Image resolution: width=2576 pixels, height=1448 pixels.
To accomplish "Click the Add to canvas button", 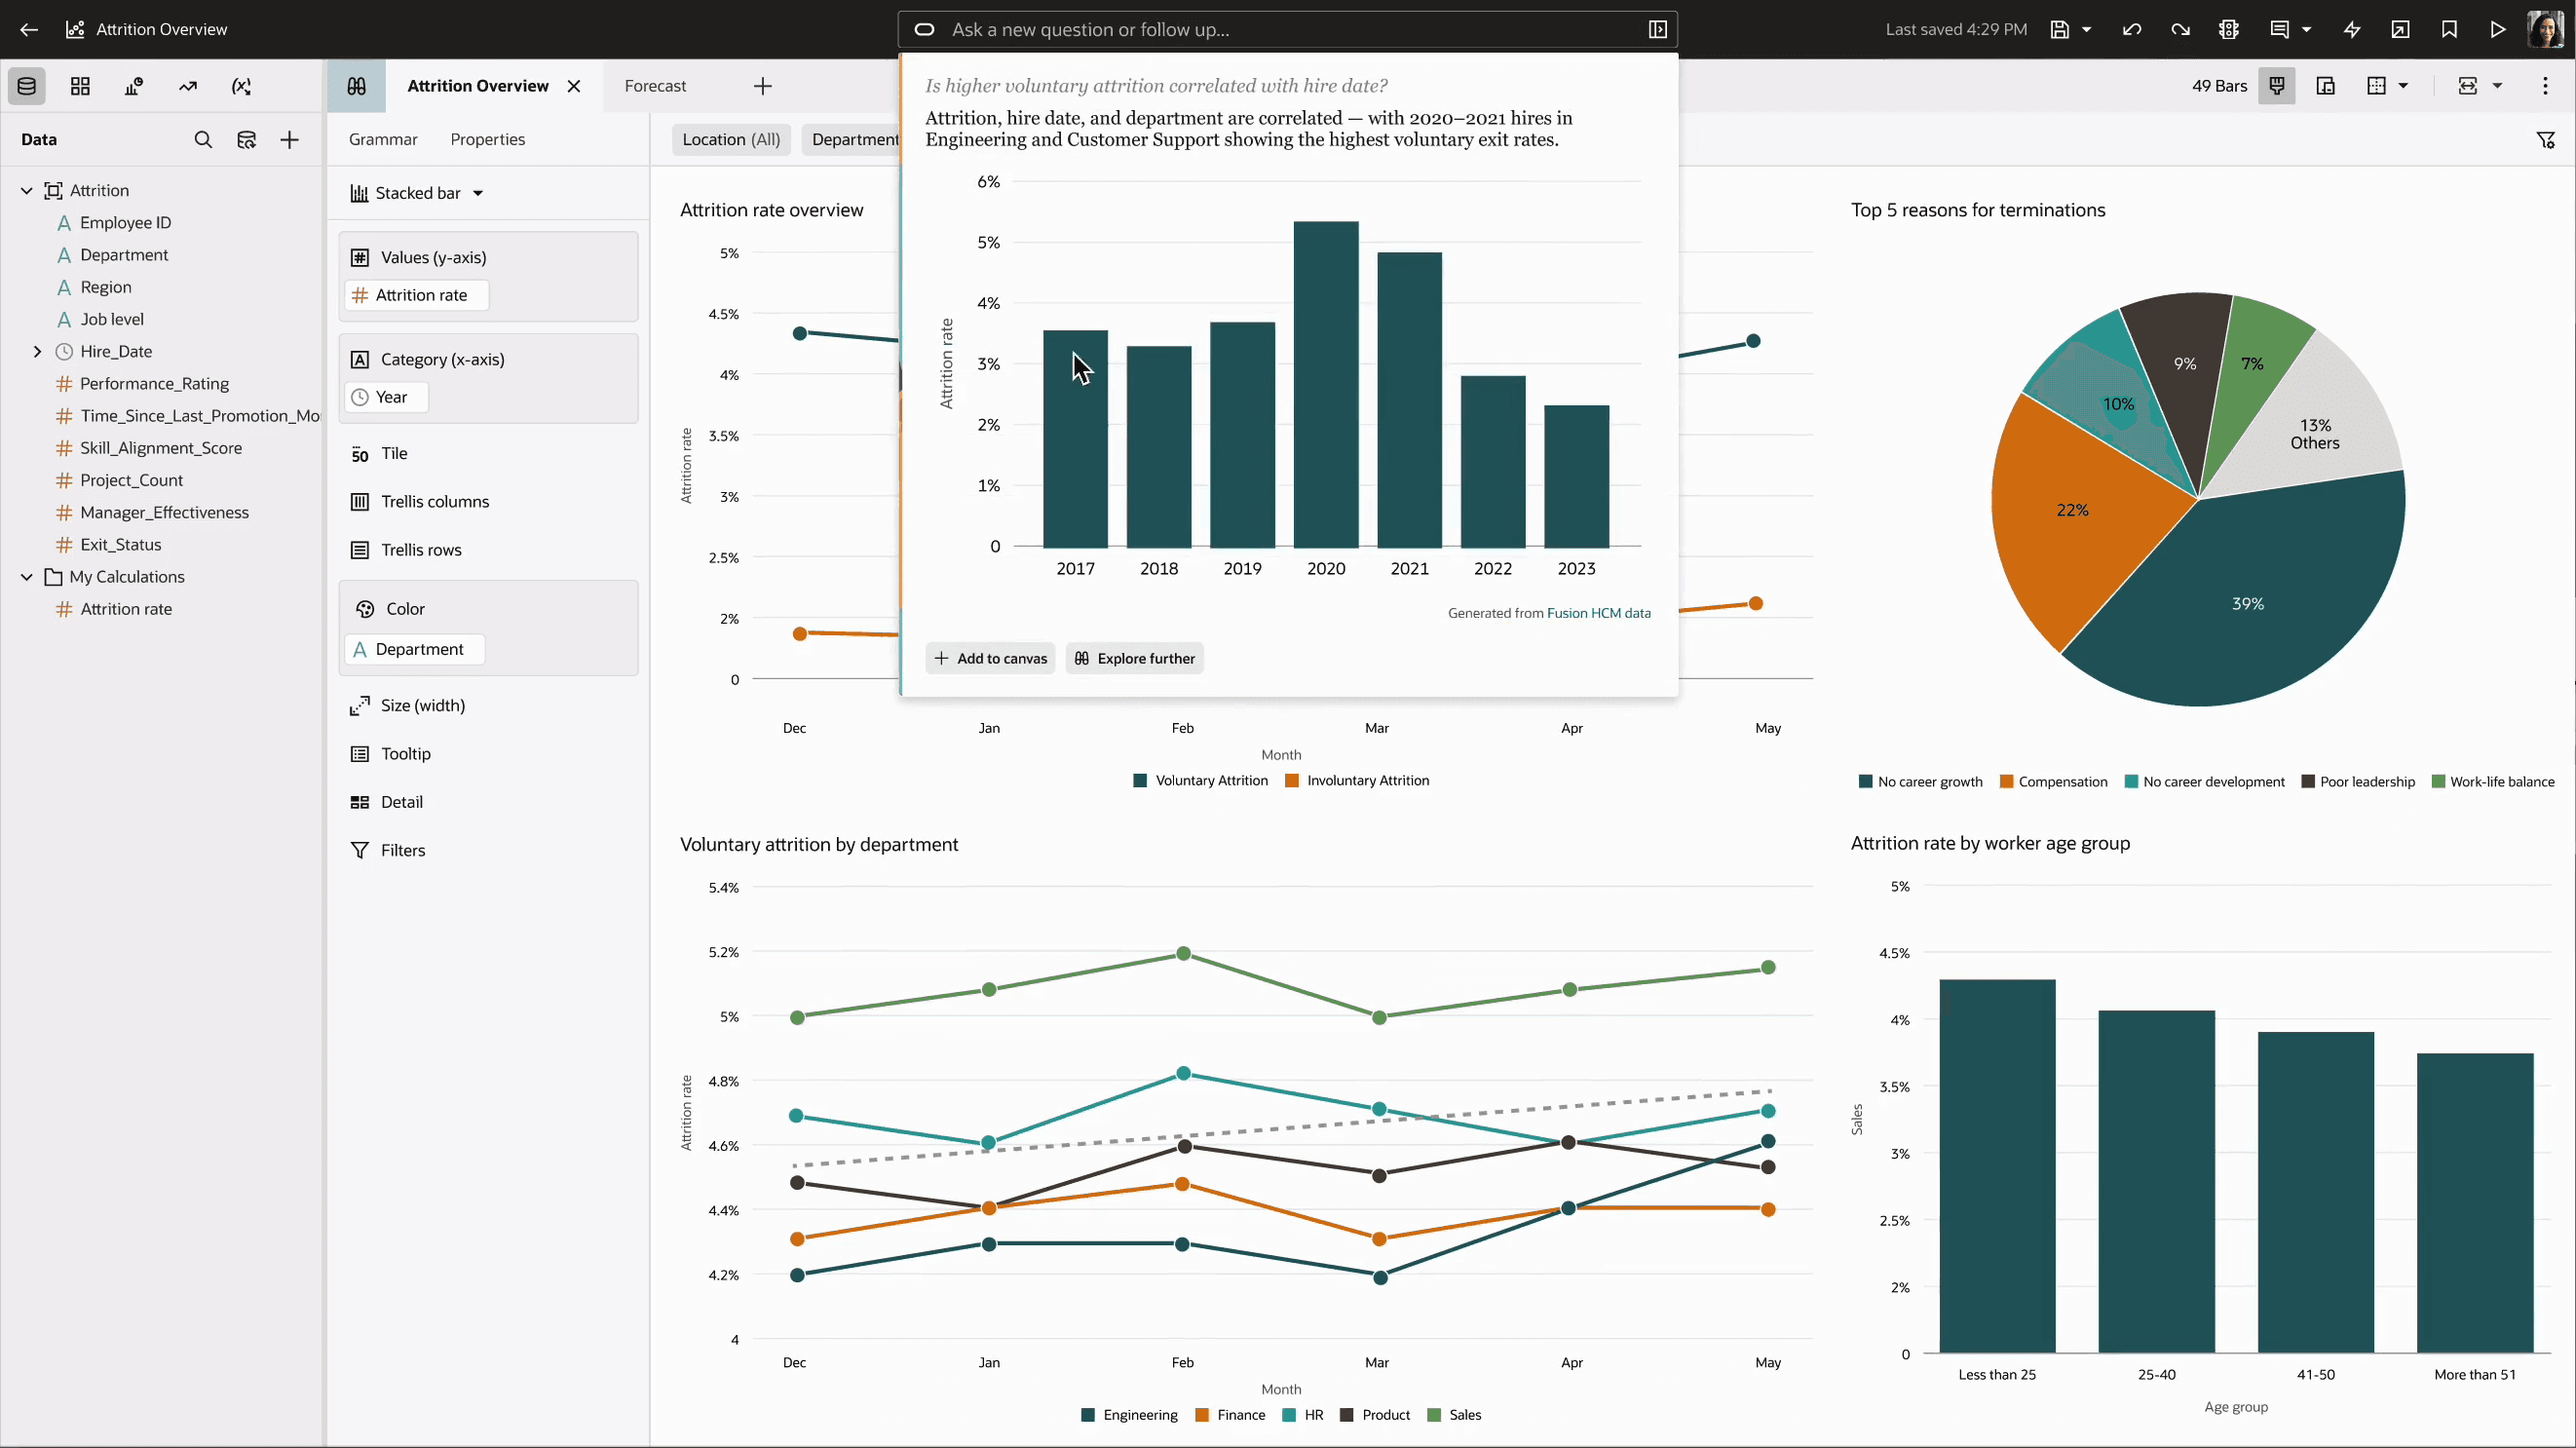I will coord(990,658).
